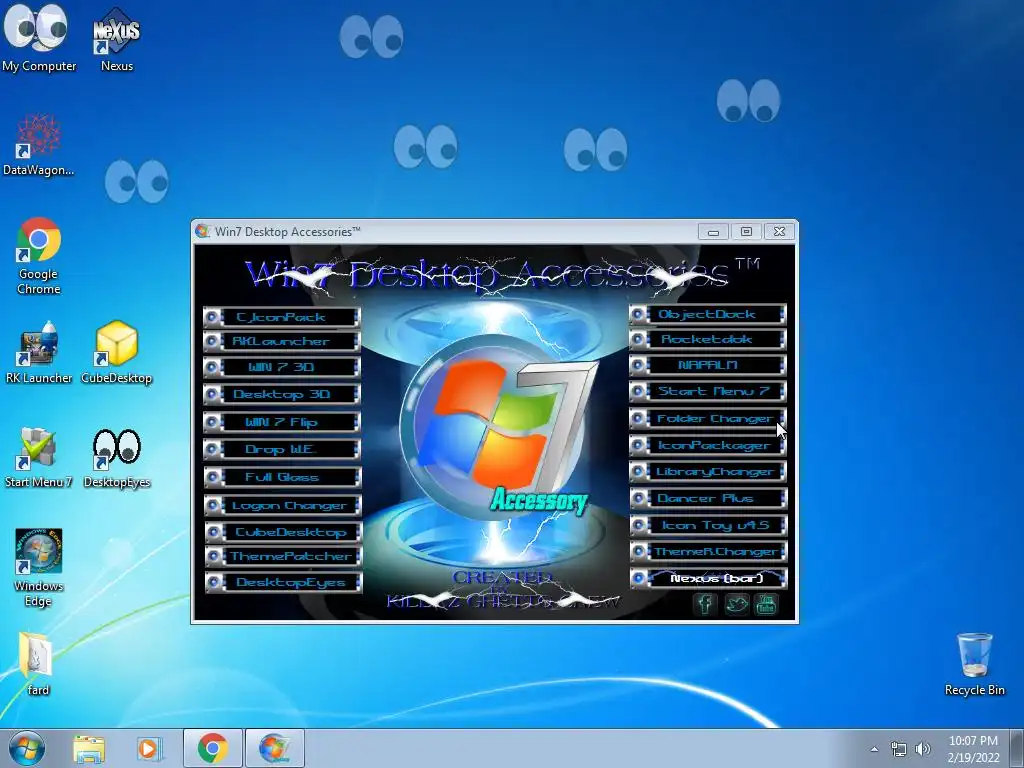Select the DesktopEyes desktop shortcut
The height and width of the screenshot is (768, 1024).
pos(117,457)
